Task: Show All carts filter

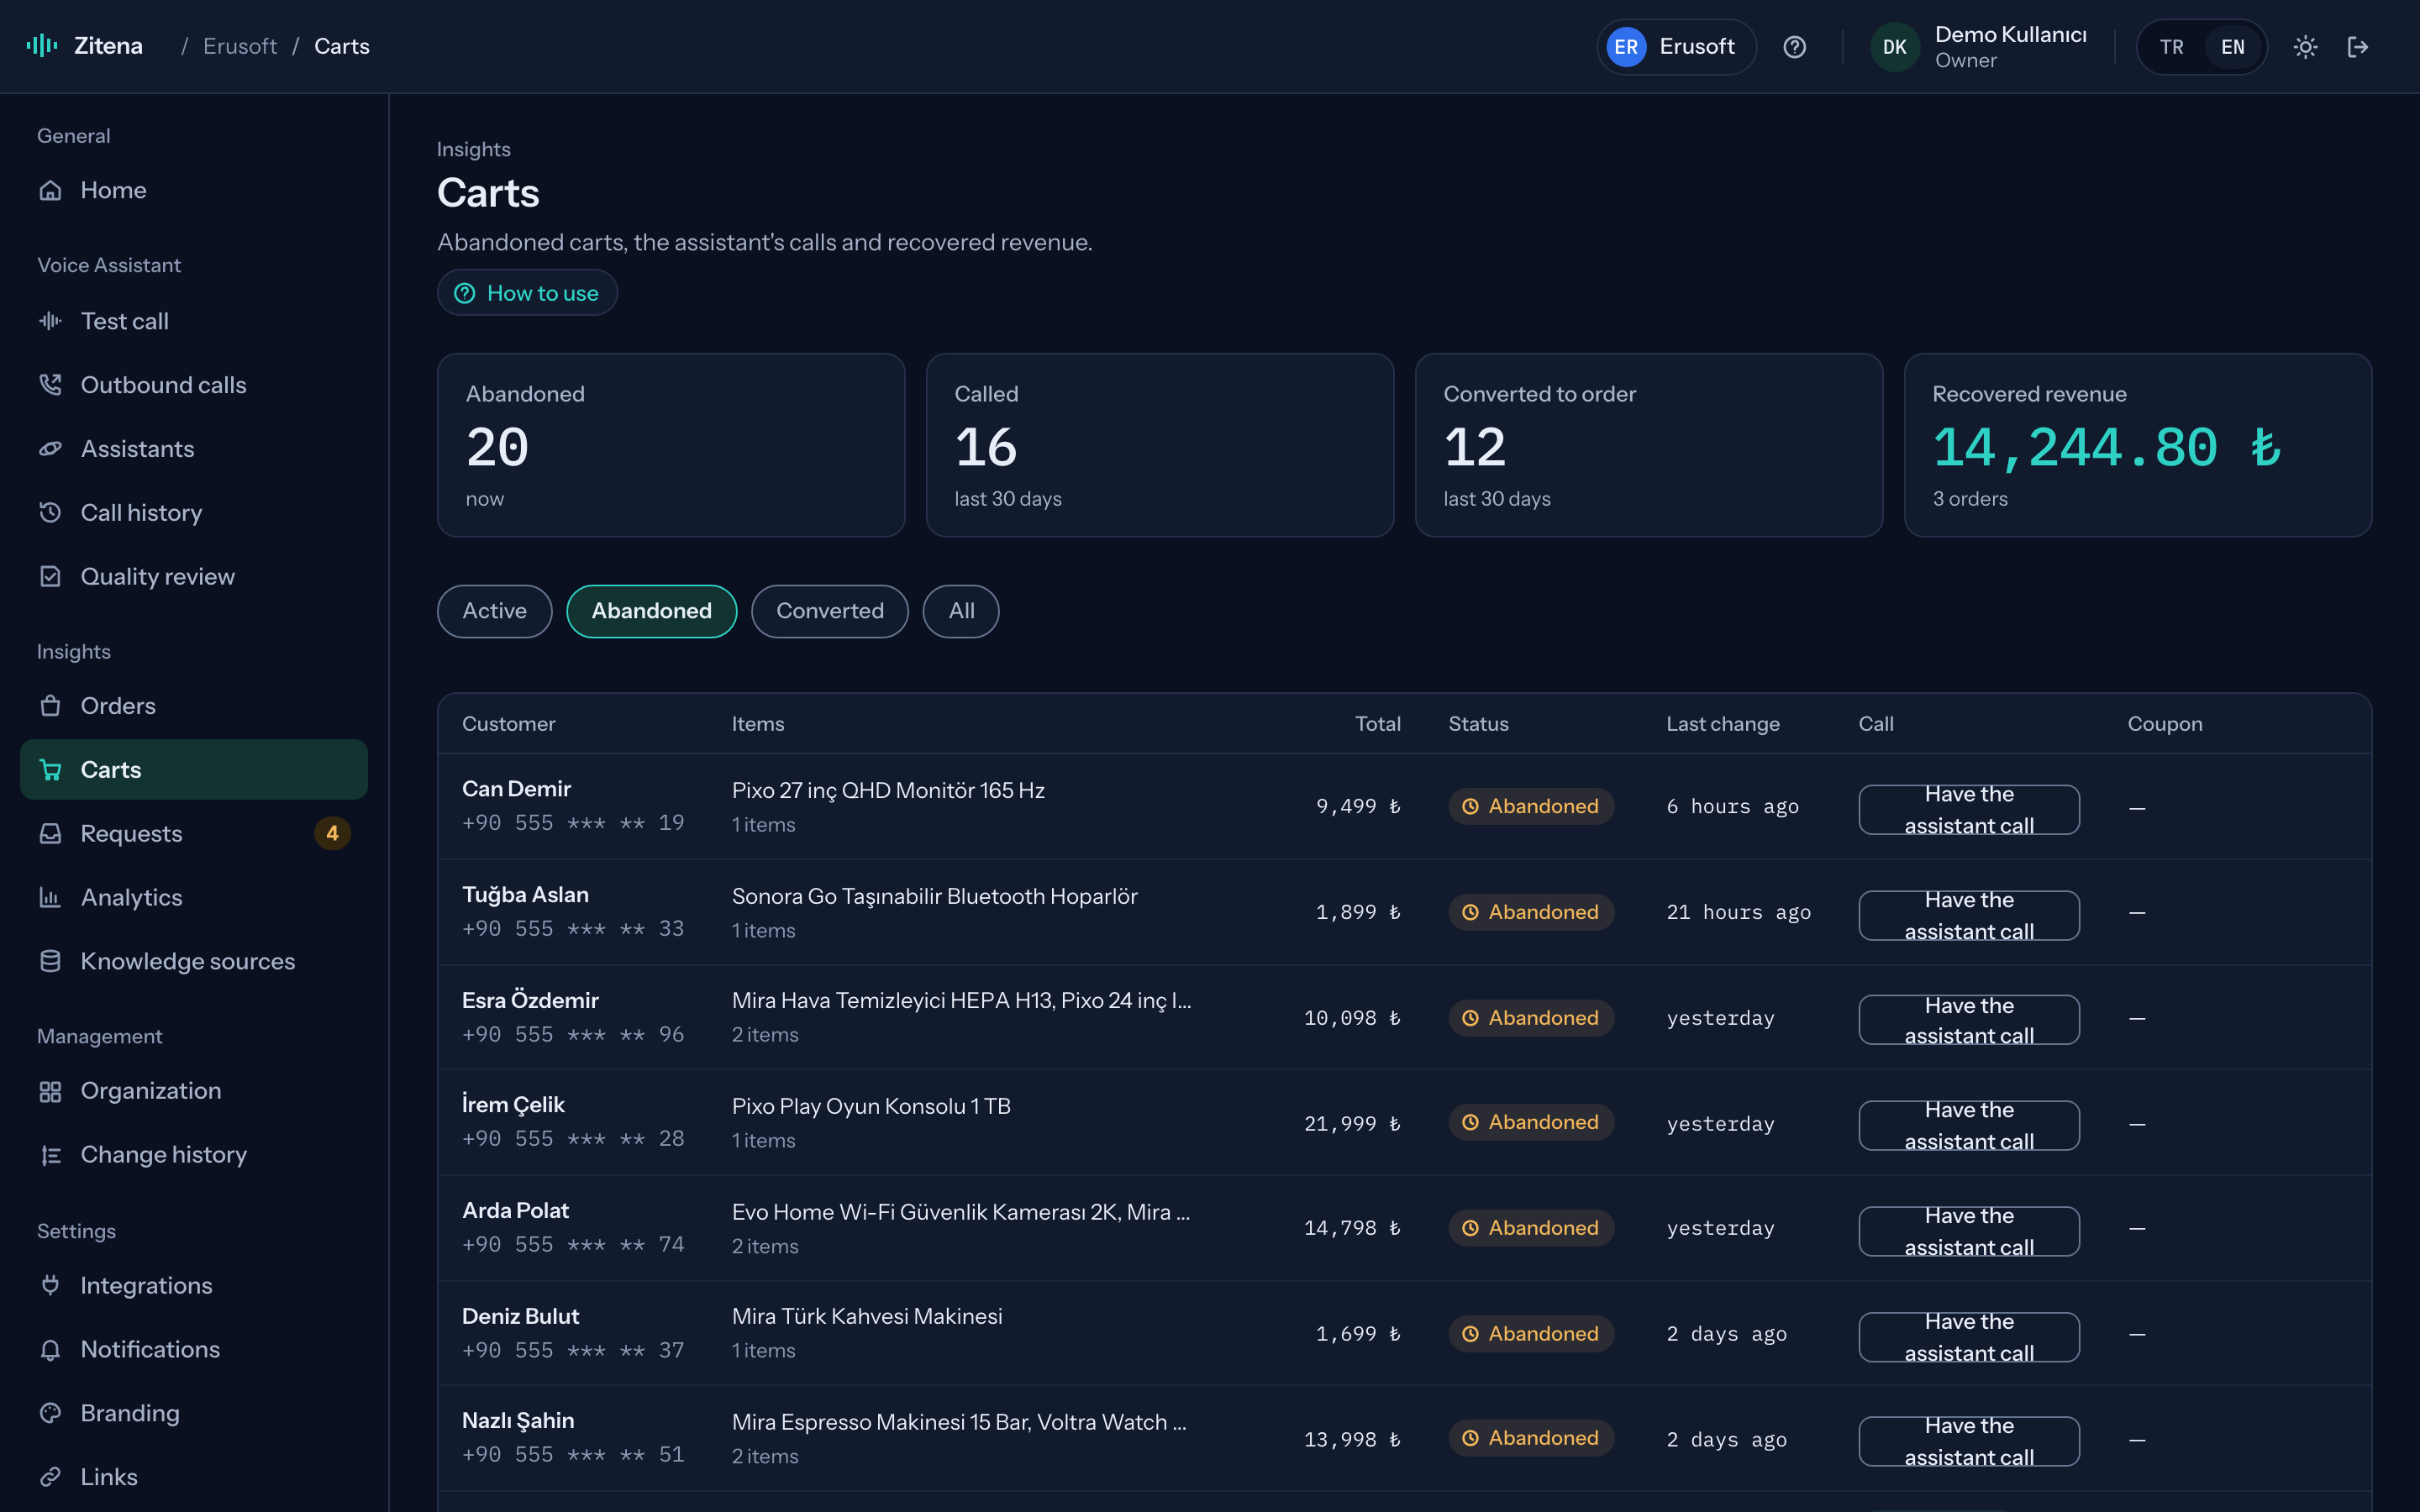Action: click(961, 611)
